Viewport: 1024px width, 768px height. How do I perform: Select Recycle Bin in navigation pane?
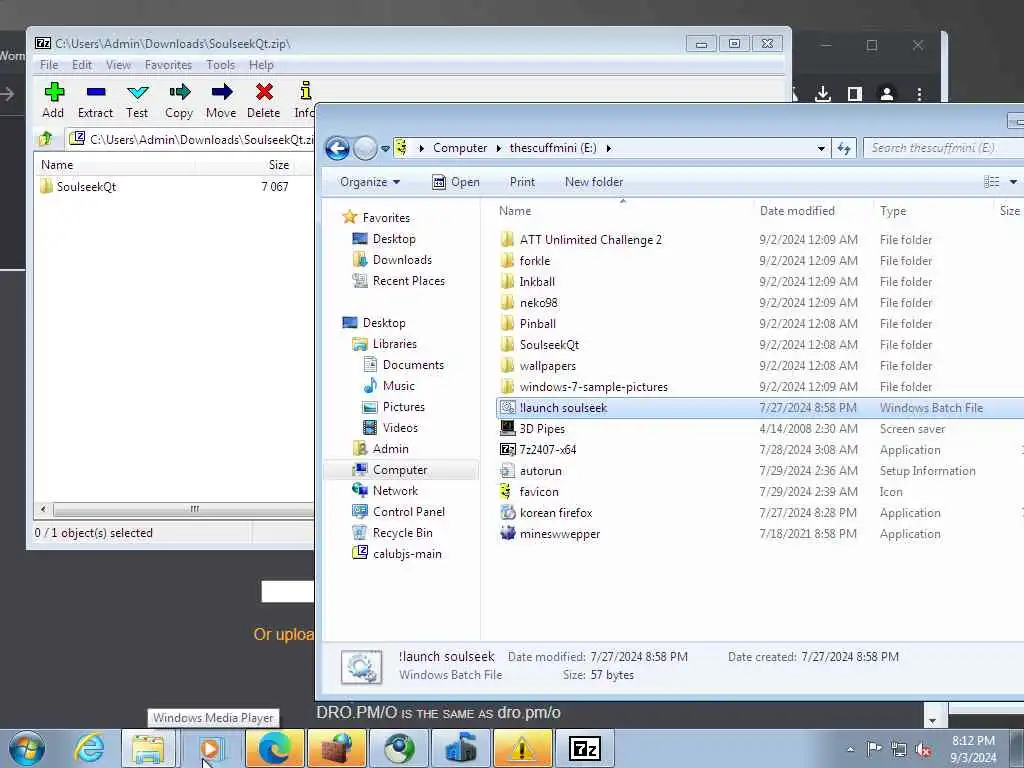click(402, 533)
